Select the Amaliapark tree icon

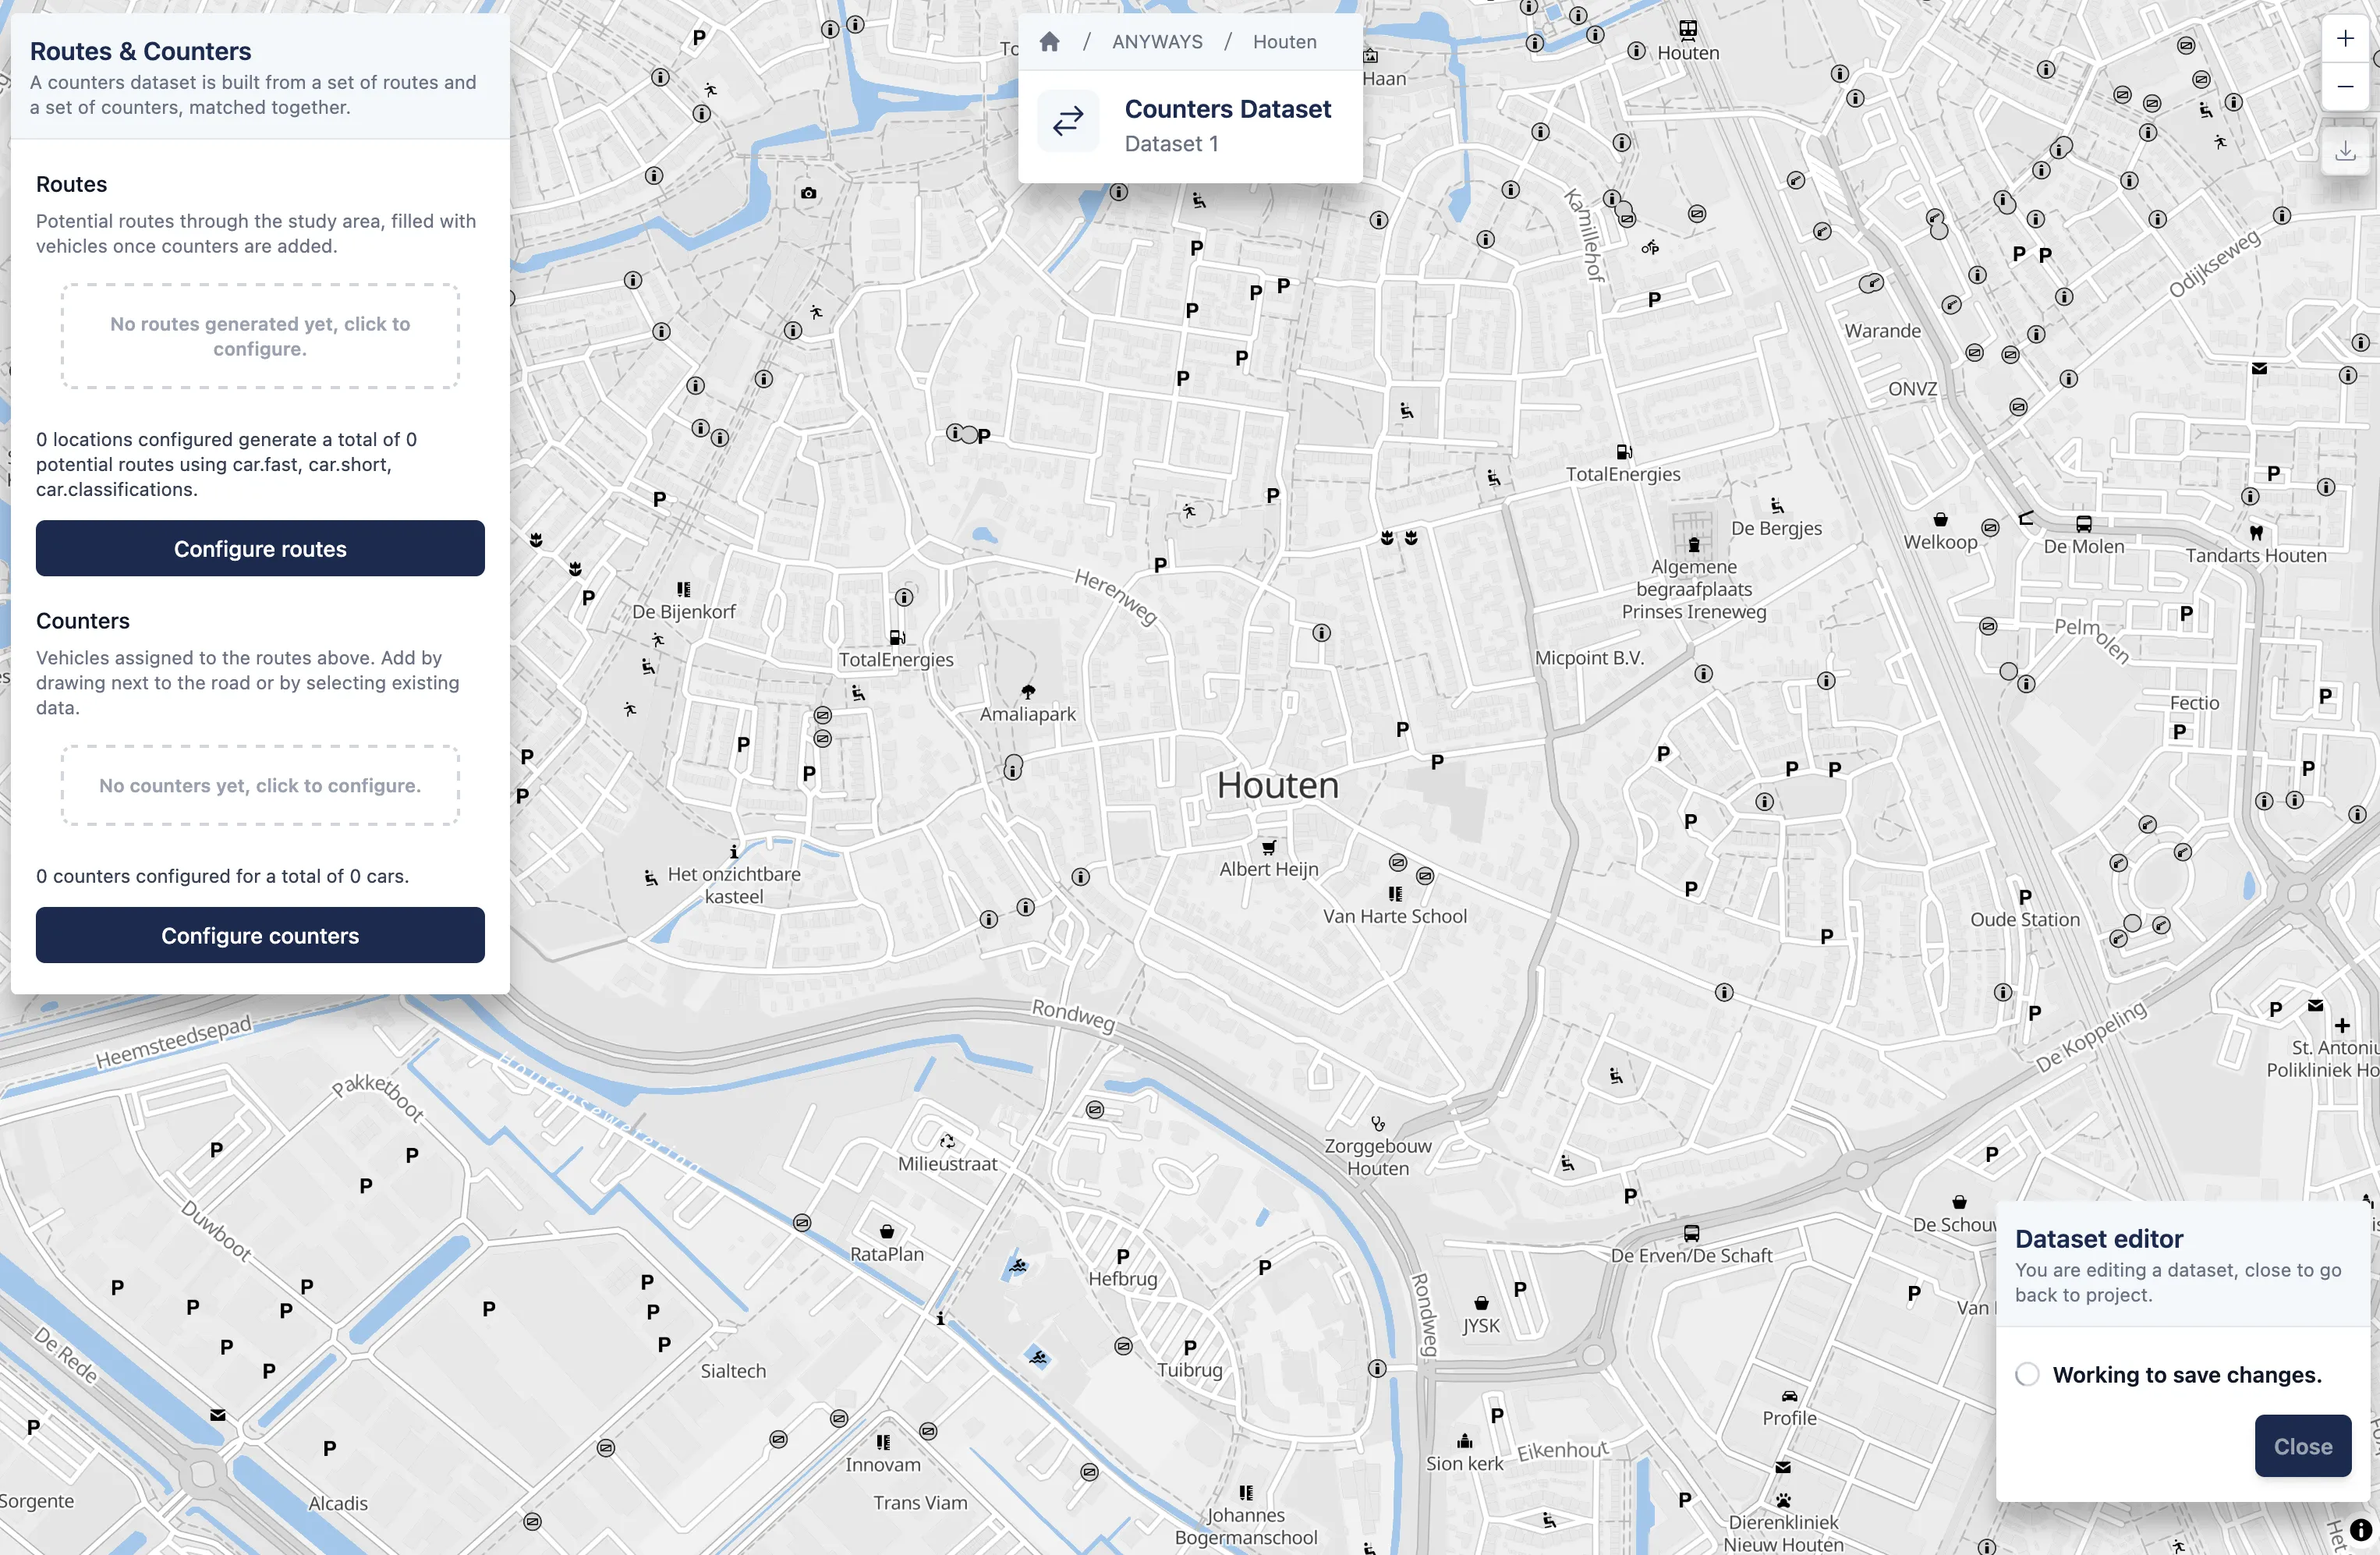1028,692
